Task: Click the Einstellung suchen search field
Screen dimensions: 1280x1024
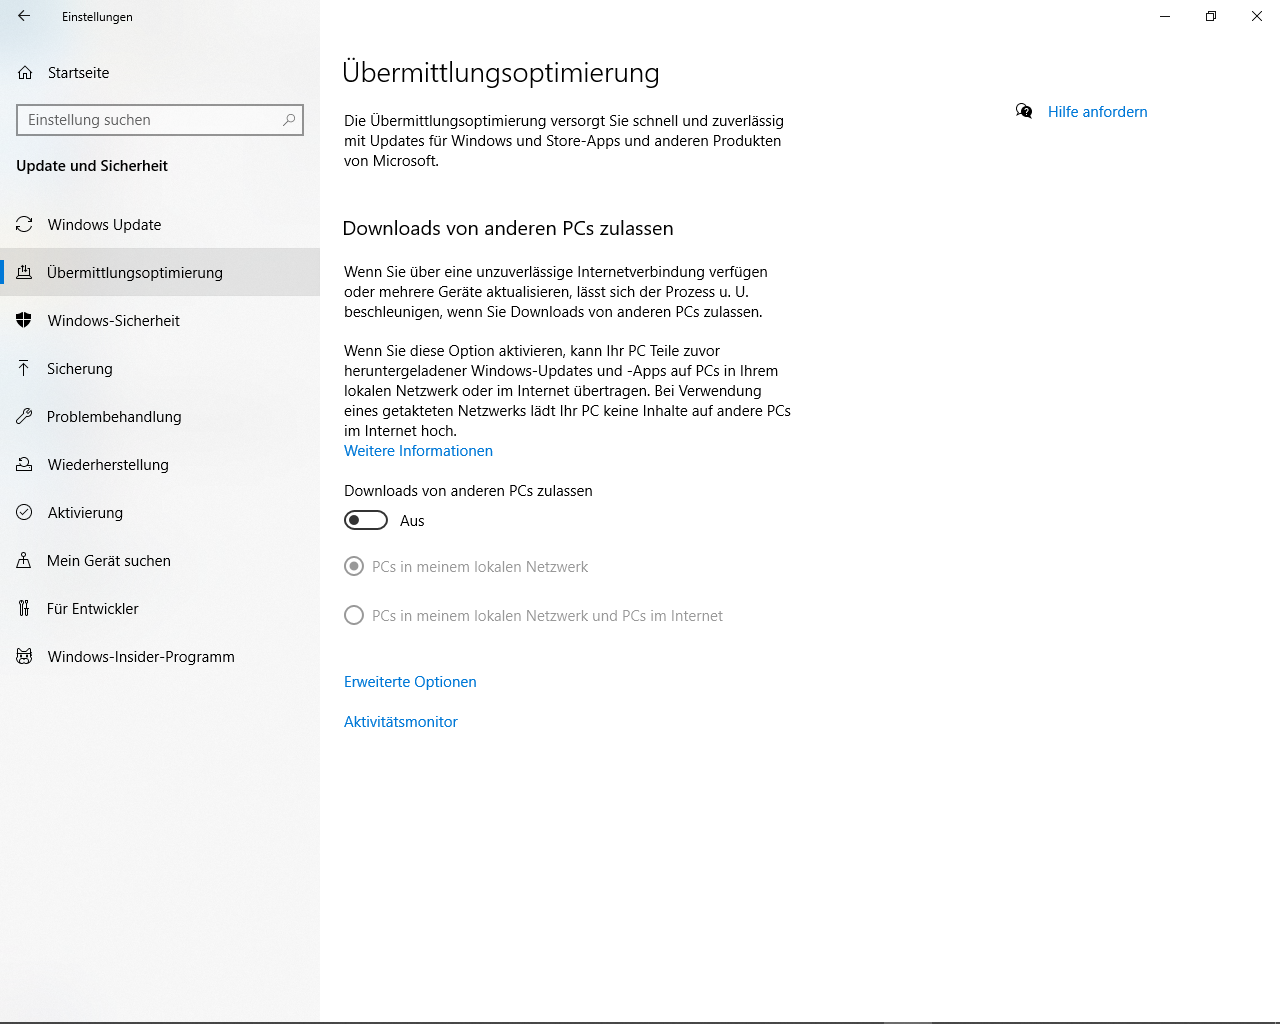Action: coord(160,120)
